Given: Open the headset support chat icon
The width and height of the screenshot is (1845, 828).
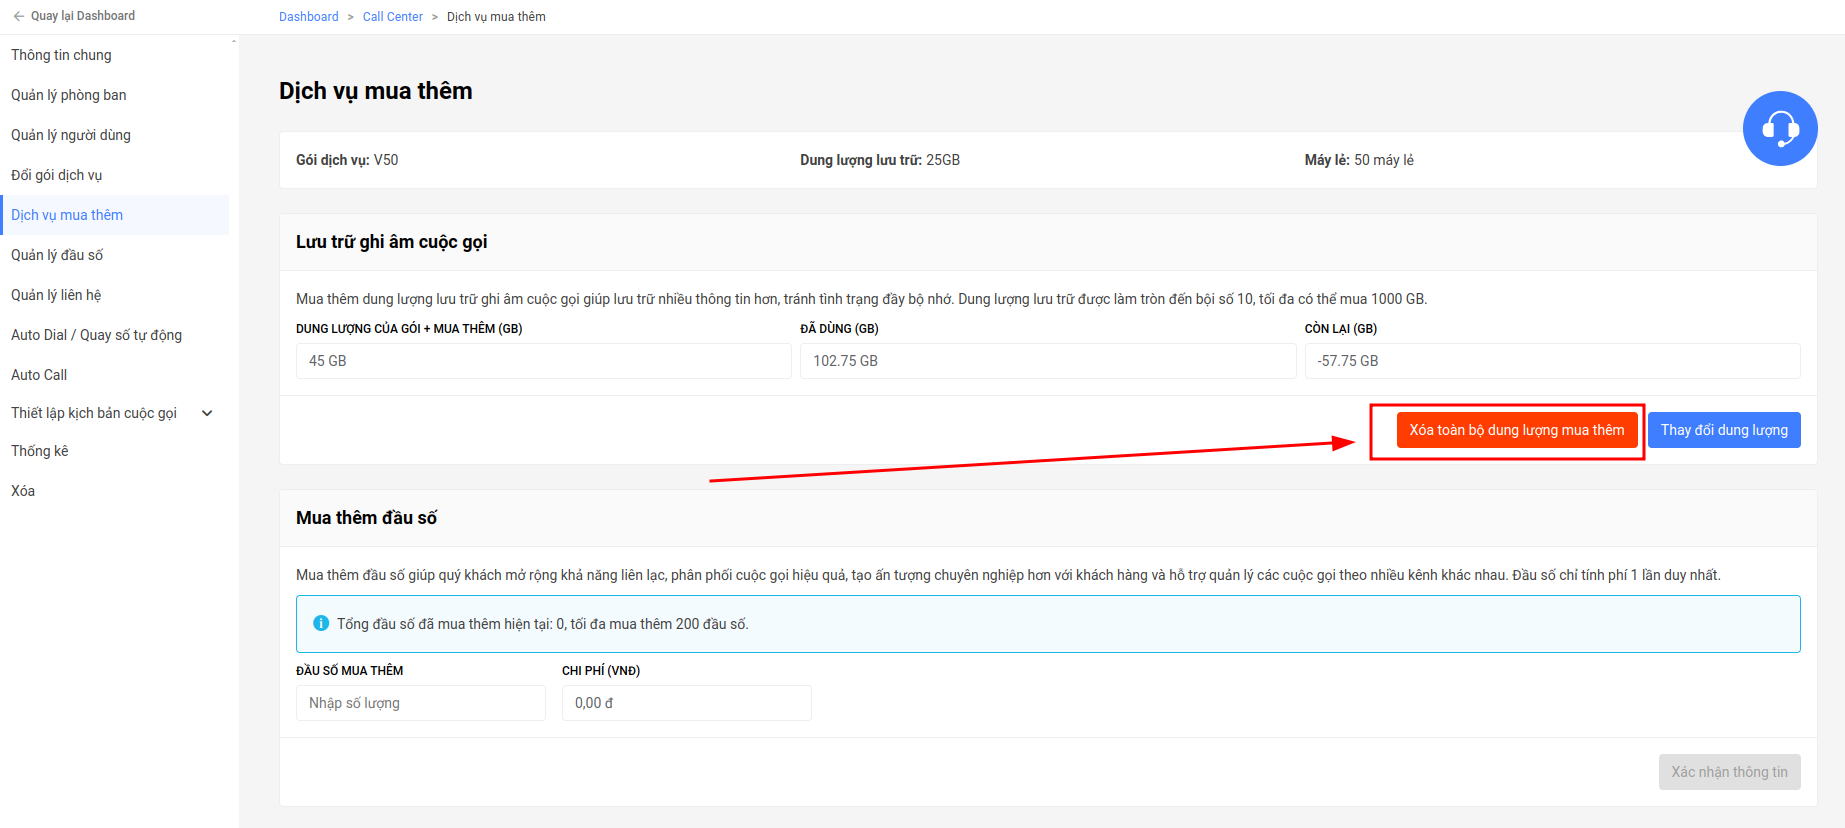Looking at the screenshot, I should click(1779, 128).
